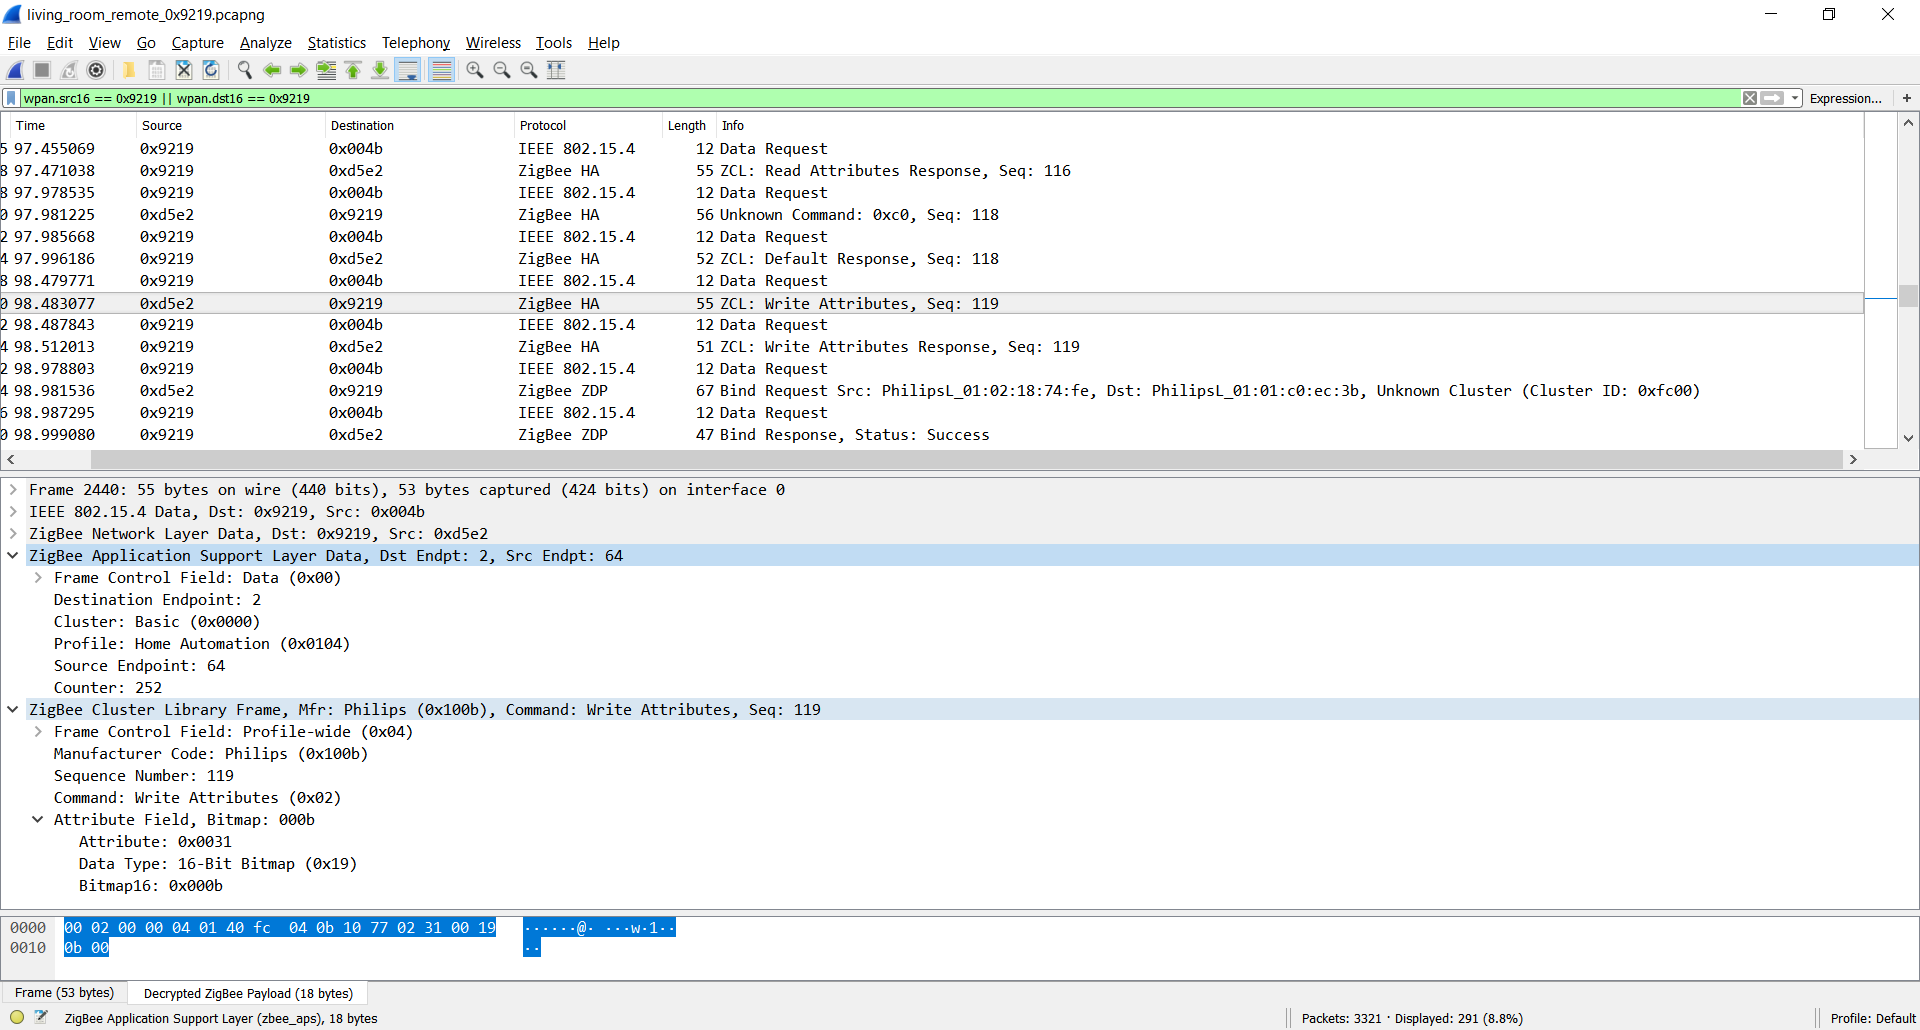This screenshot has width=1920, height=1030.
Task: Click the packet list vertical scrollbar thumb
Action: click(x=1908, y=296)
